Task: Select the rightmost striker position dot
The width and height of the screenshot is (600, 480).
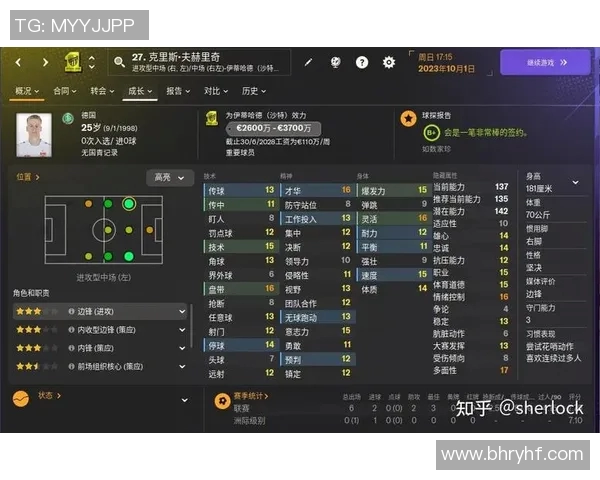Action: pos(150,230)
